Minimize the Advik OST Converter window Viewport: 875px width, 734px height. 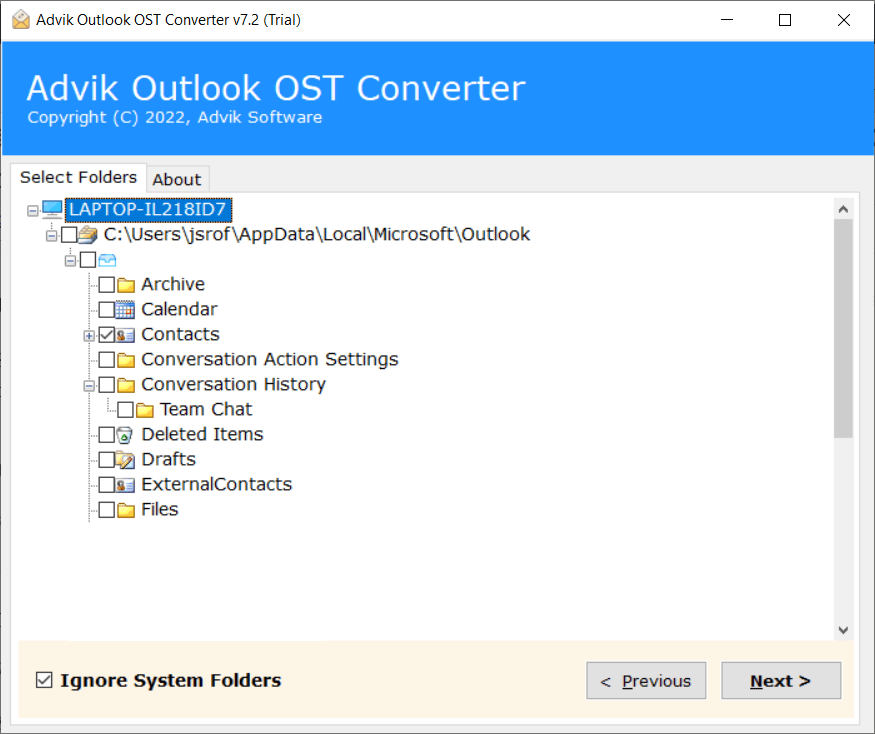pos(727,20)
